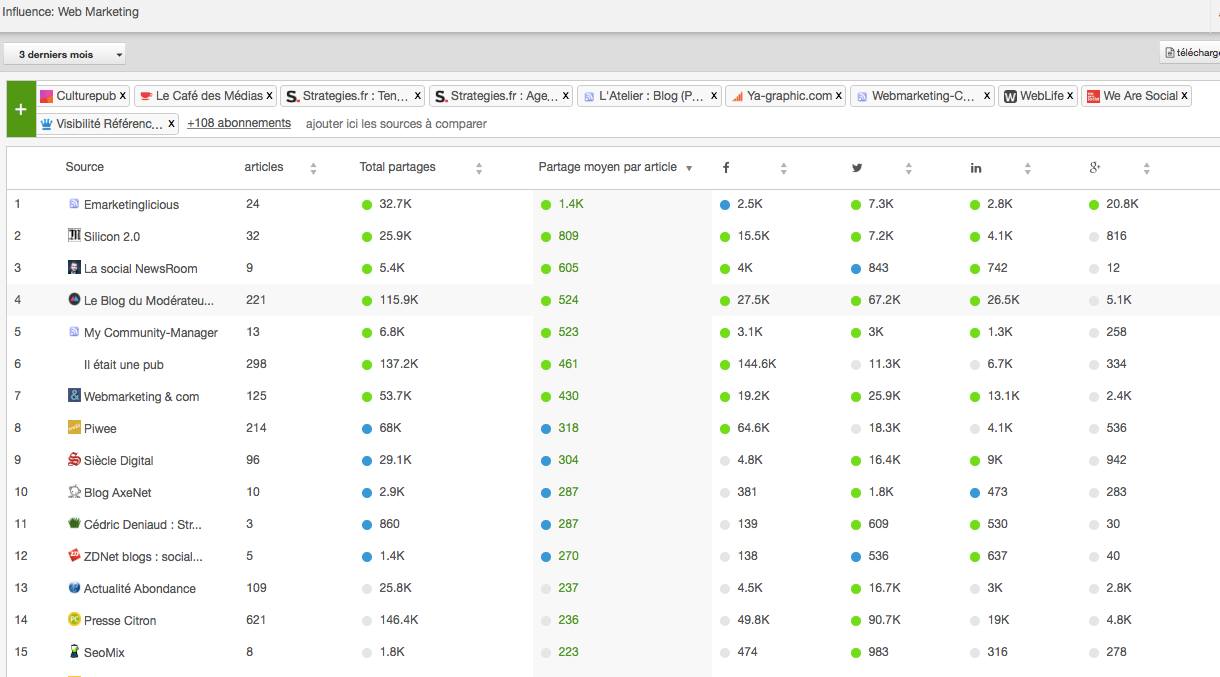Click the My Community-Manager feed icon
The height and width of the screenshot is (677, 1220).
pyautogui.click(x=74, y=332)
